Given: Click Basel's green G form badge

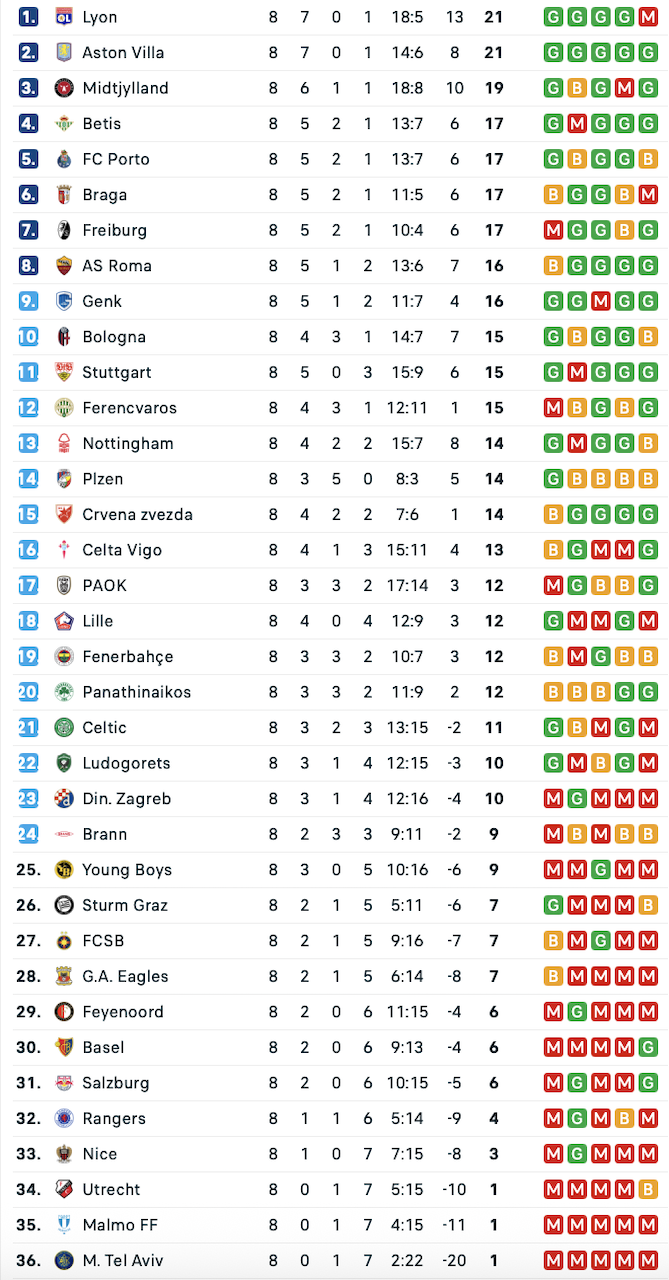Looking at the screenshot, I should pos(648,1047).
